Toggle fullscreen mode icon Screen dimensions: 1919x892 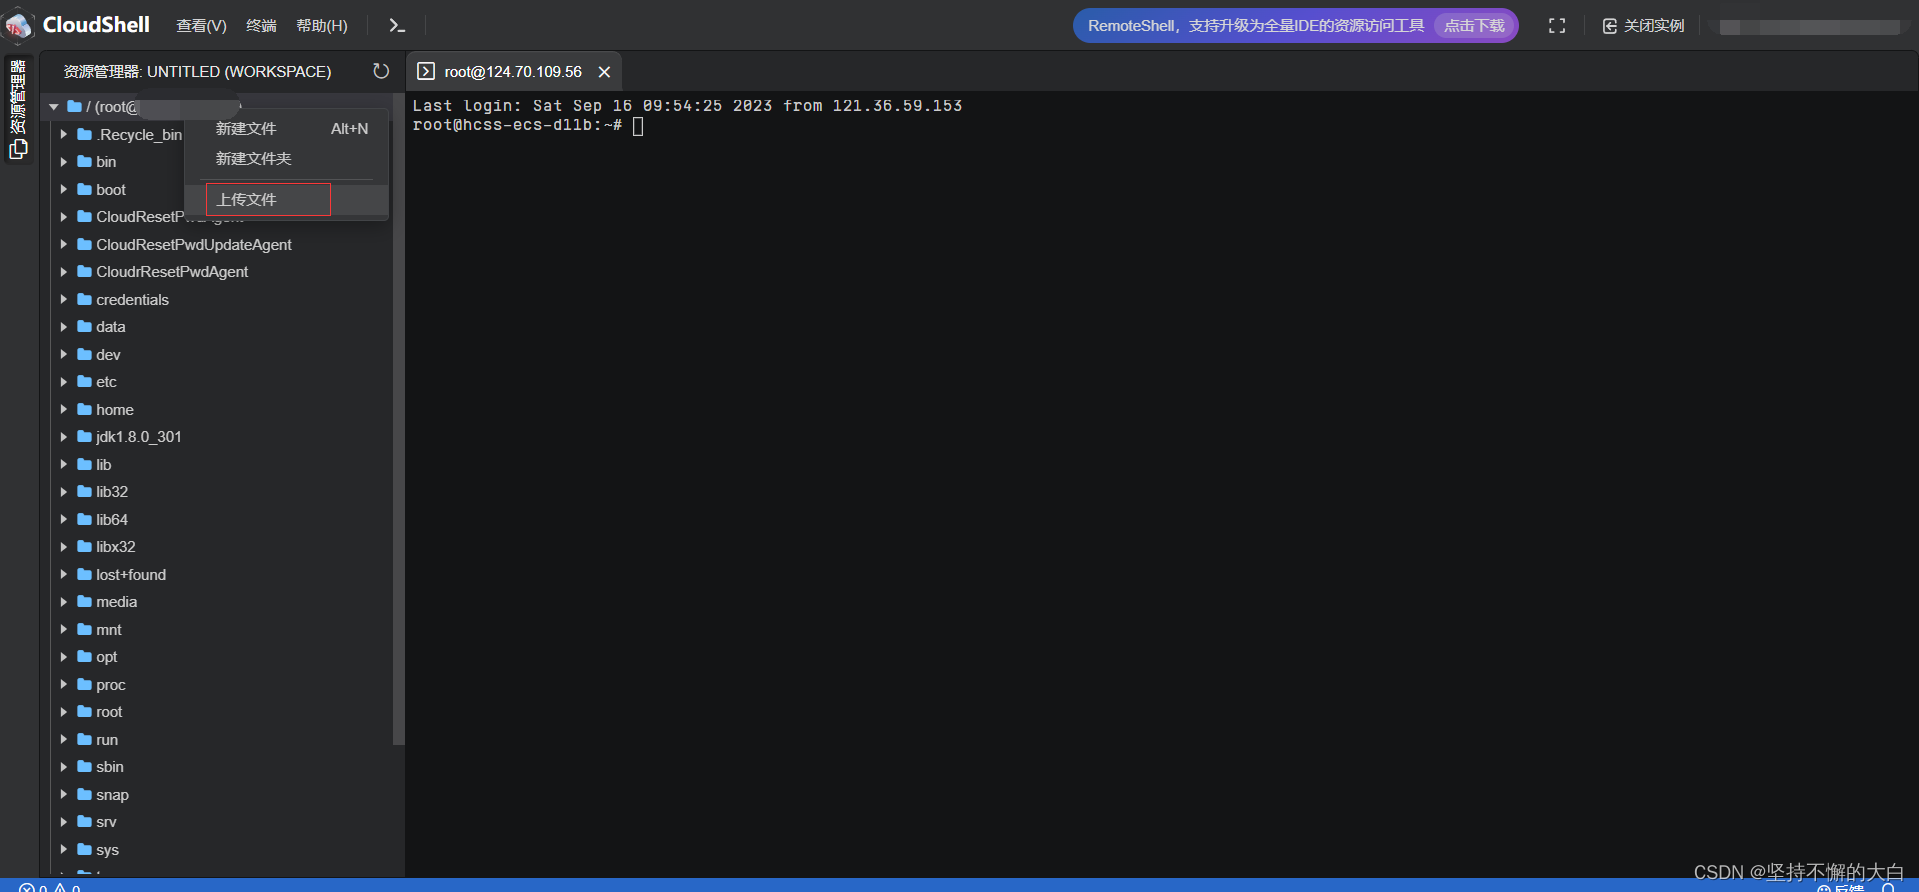coord(1557,26)
